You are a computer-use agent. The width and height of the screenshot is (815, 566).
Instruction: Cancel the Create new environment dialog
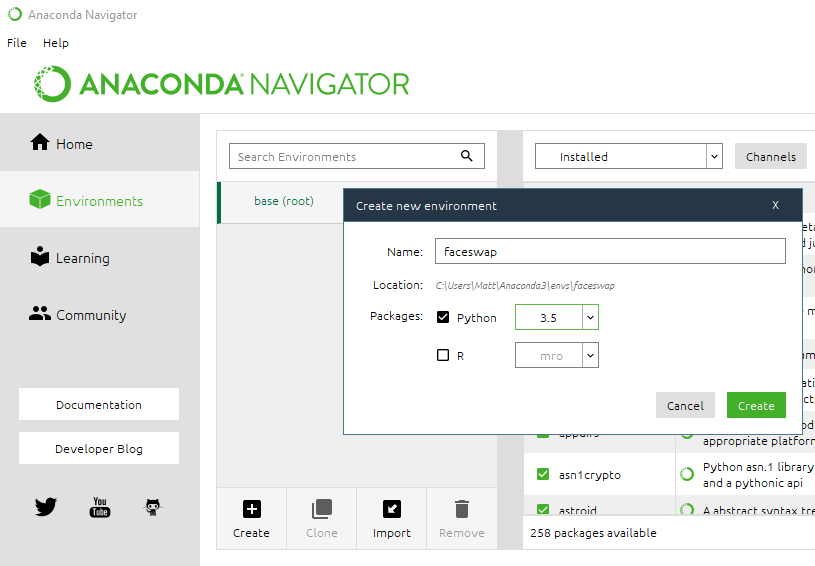point(685,405)
